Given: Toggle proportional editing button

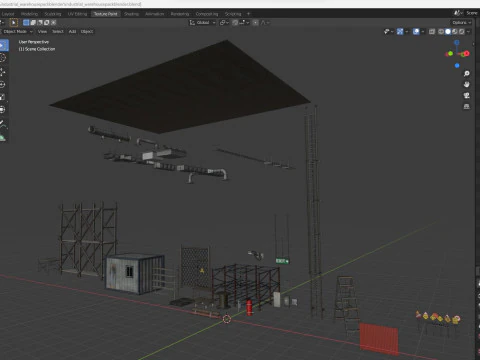Looking at the screenshot, I should point(255,23).
